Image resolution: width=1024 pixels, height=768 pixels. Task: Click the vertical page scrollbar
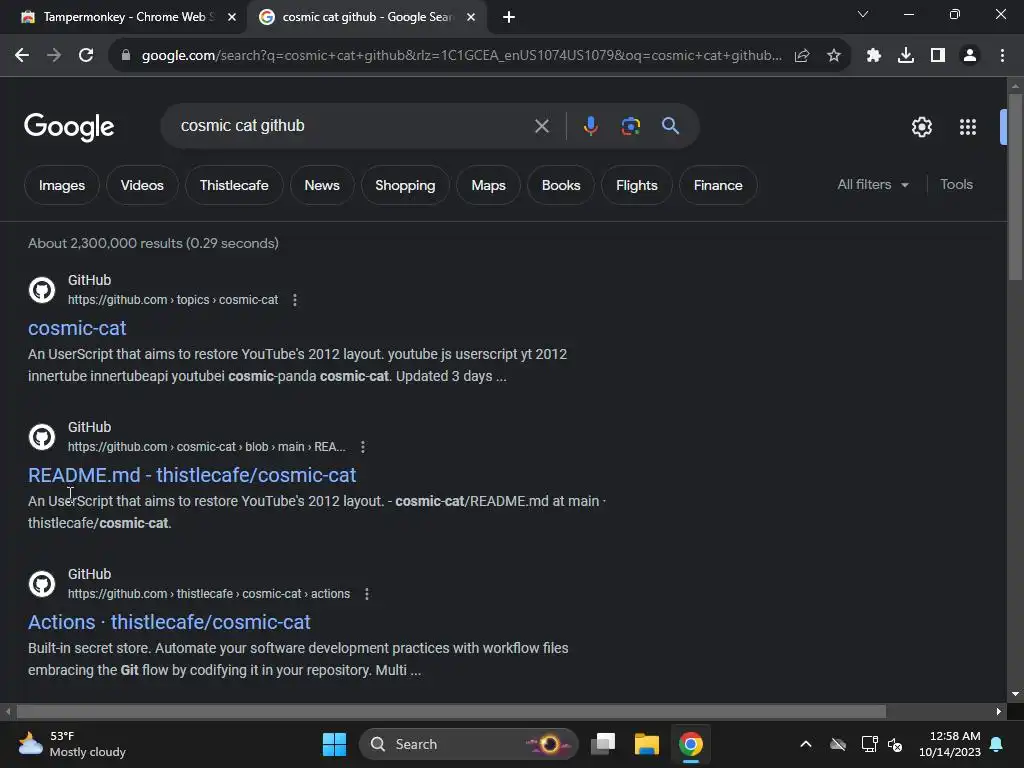1015,187
